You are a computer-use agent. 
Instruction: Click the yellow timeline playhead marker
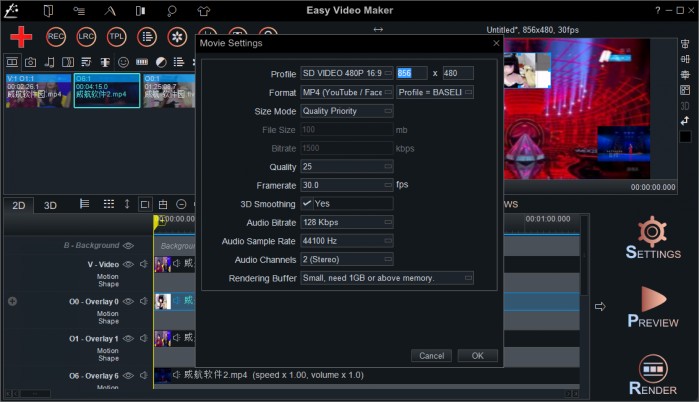click(159, 222)
